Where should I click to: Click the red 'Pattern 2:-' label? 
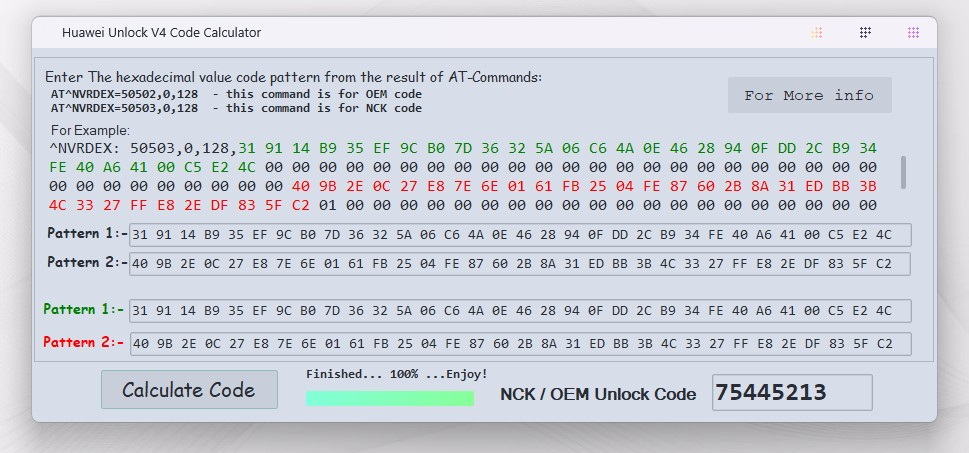(x=83, y=342)
